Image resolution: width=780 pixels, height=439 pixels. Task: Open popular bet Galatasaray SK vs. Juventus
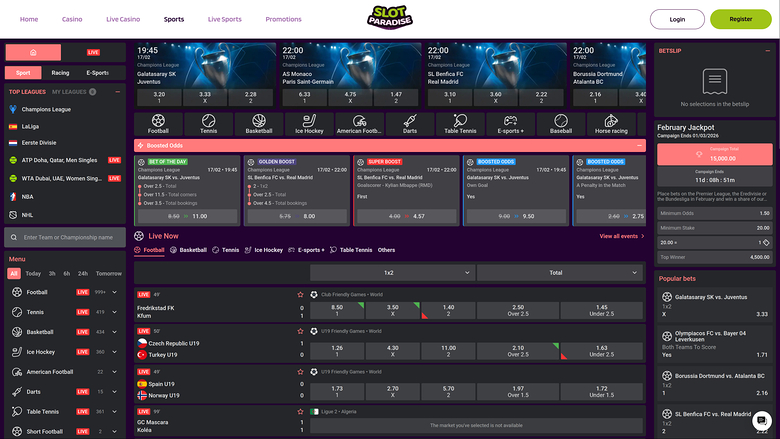click(714, 305)
